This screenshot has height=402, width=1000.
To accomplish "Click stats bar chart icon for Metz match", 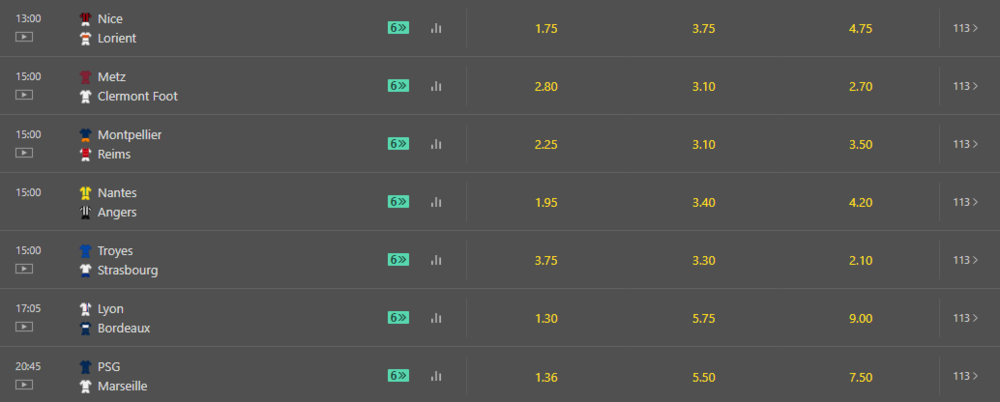I will tap(436, 86).
